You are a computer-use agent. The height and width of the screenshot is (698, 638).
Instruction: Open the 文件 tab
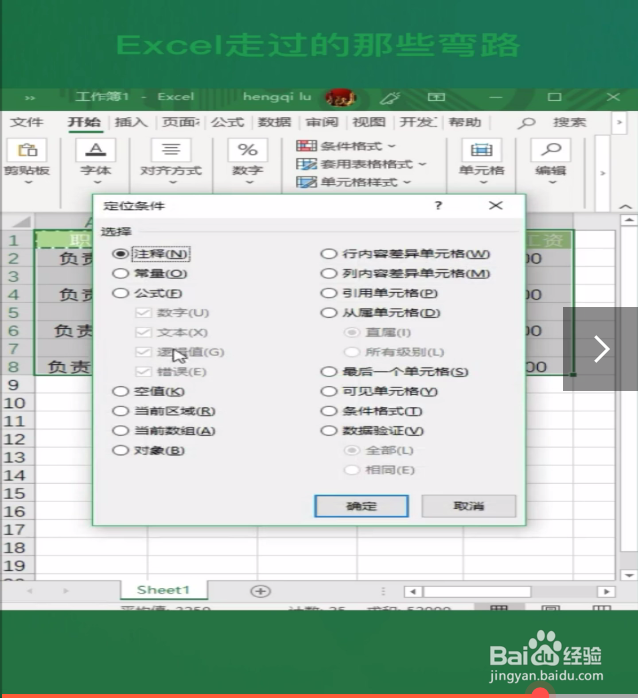tap(26, 122)
